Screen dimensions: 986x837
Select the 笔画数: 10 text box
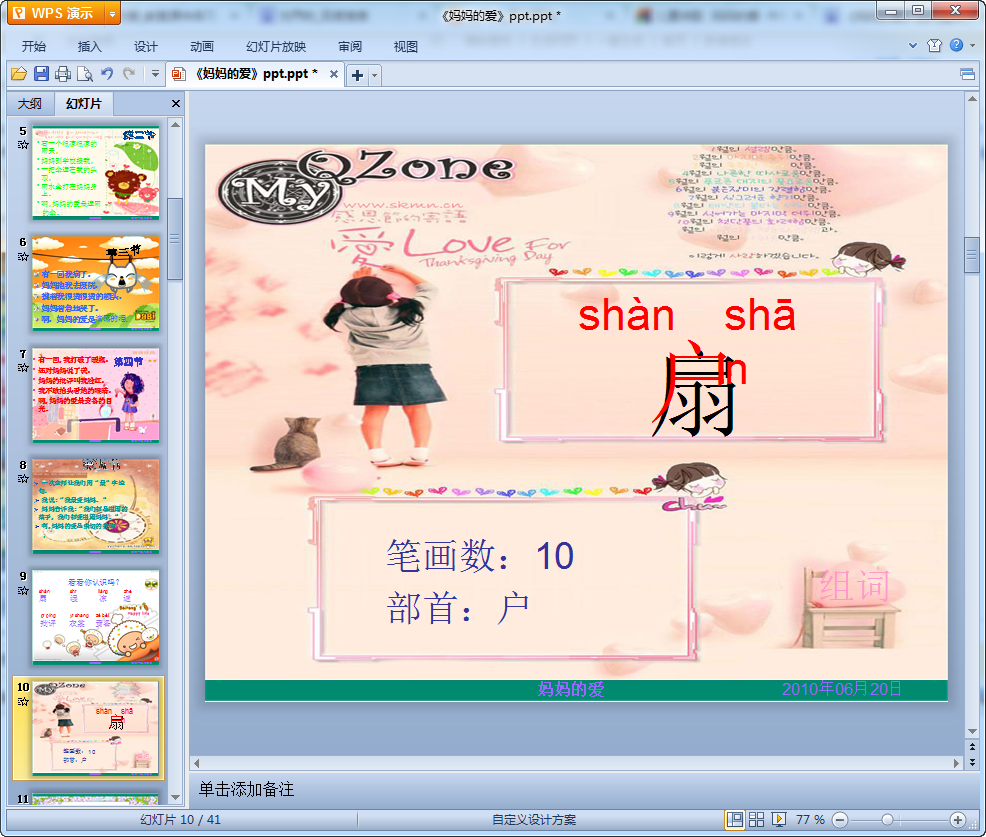pos(480,556)
